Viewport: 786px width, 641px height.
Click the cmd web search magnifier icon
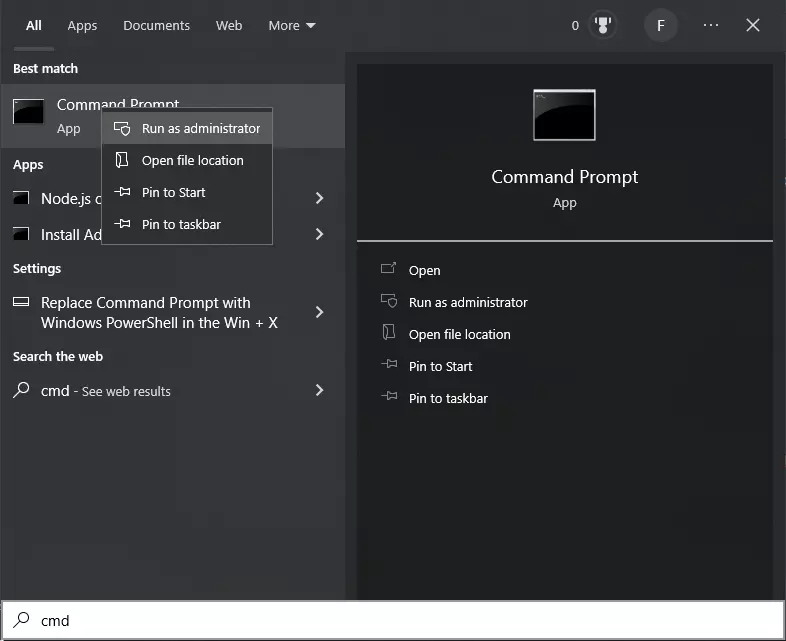point(21,390)
